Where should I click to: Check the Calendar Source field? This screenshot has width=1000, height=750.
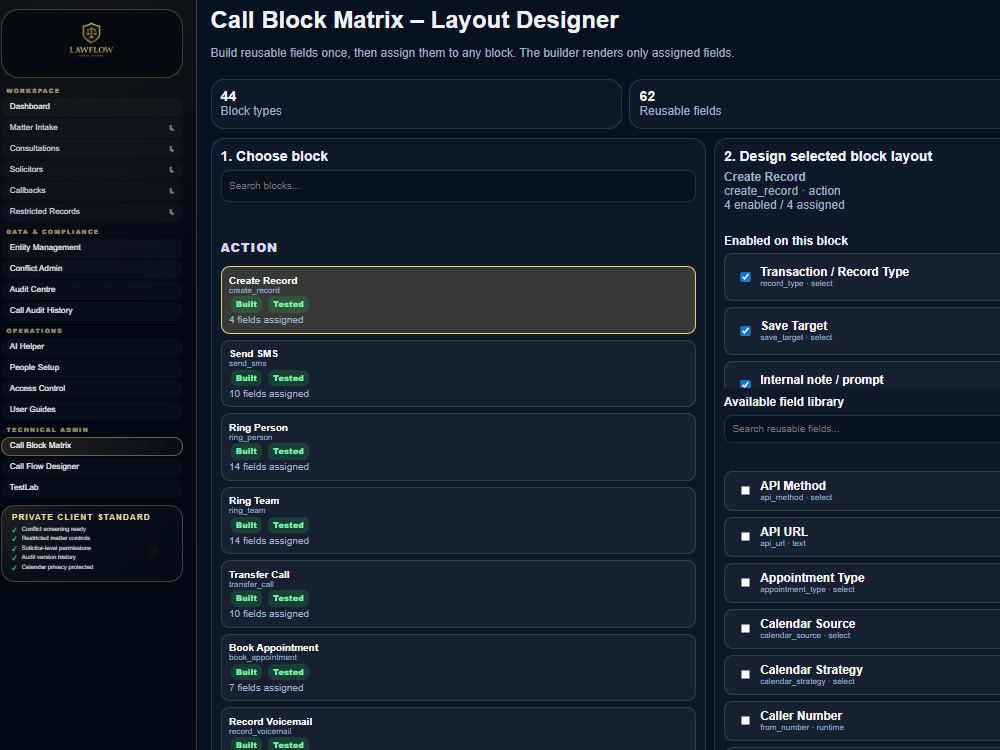click(745, 628)
